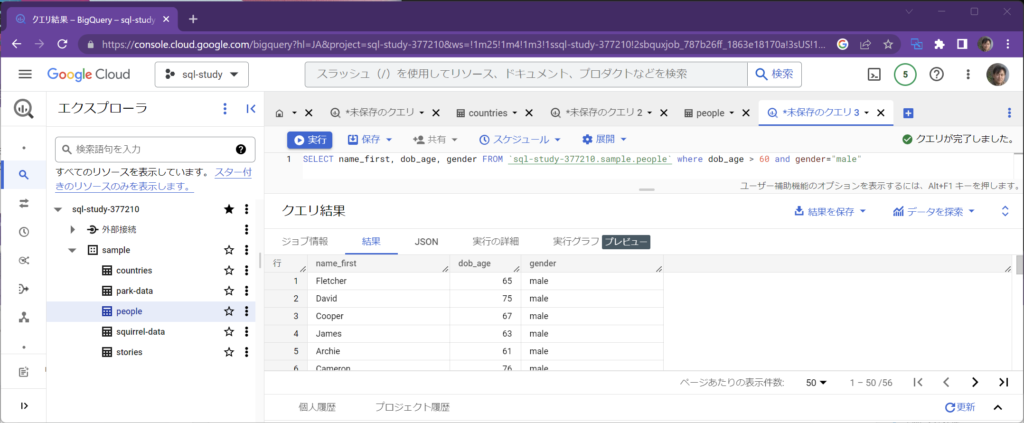Switch to JSON results tab
The height and width of the screenshot is (423, 1024).
426,242
